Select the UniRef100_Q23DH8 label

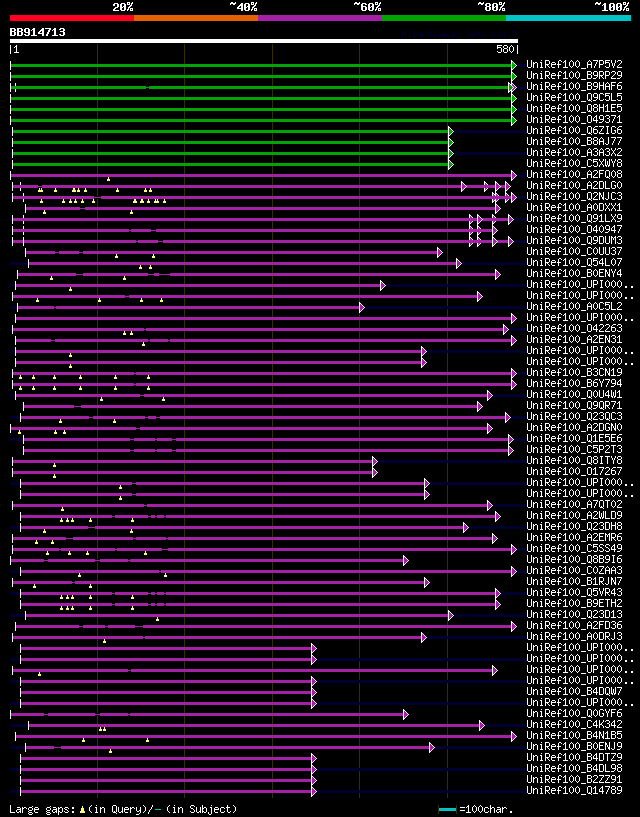pos(574,526)
